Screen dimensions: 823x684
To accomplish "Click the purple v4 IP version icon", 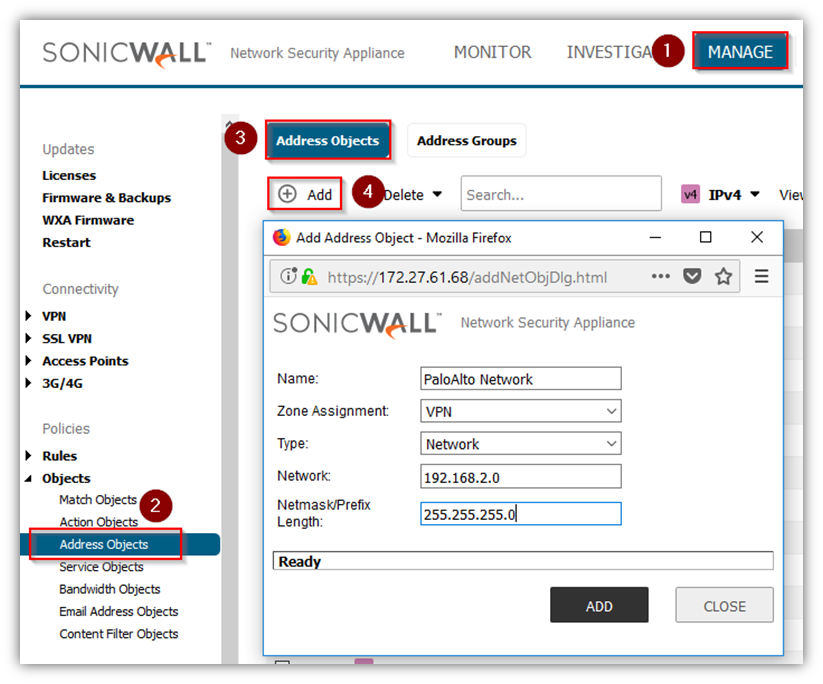I will (x=690, y=195).
